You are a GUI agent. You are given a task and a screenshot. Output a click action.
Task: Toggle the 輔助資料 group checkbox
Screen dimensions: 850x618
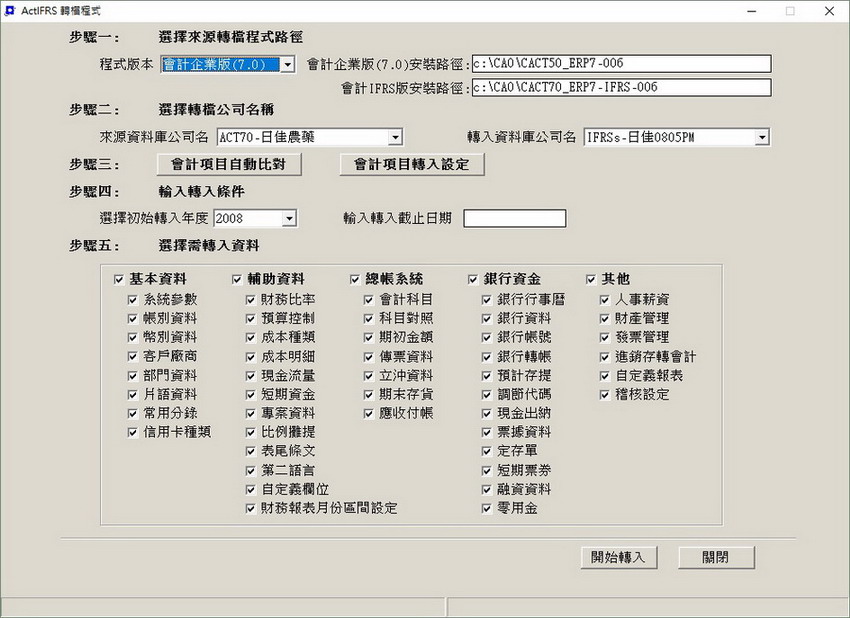tap(237, 280)
